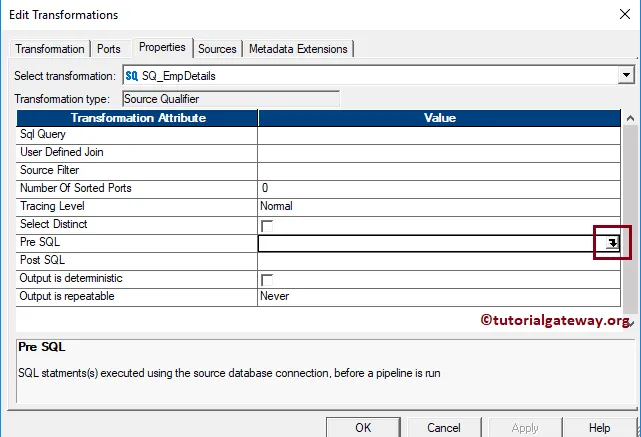Click the Source Filter value cell
Screen dimensions: 641x437
pyautogui.click(x=439, y=171)
